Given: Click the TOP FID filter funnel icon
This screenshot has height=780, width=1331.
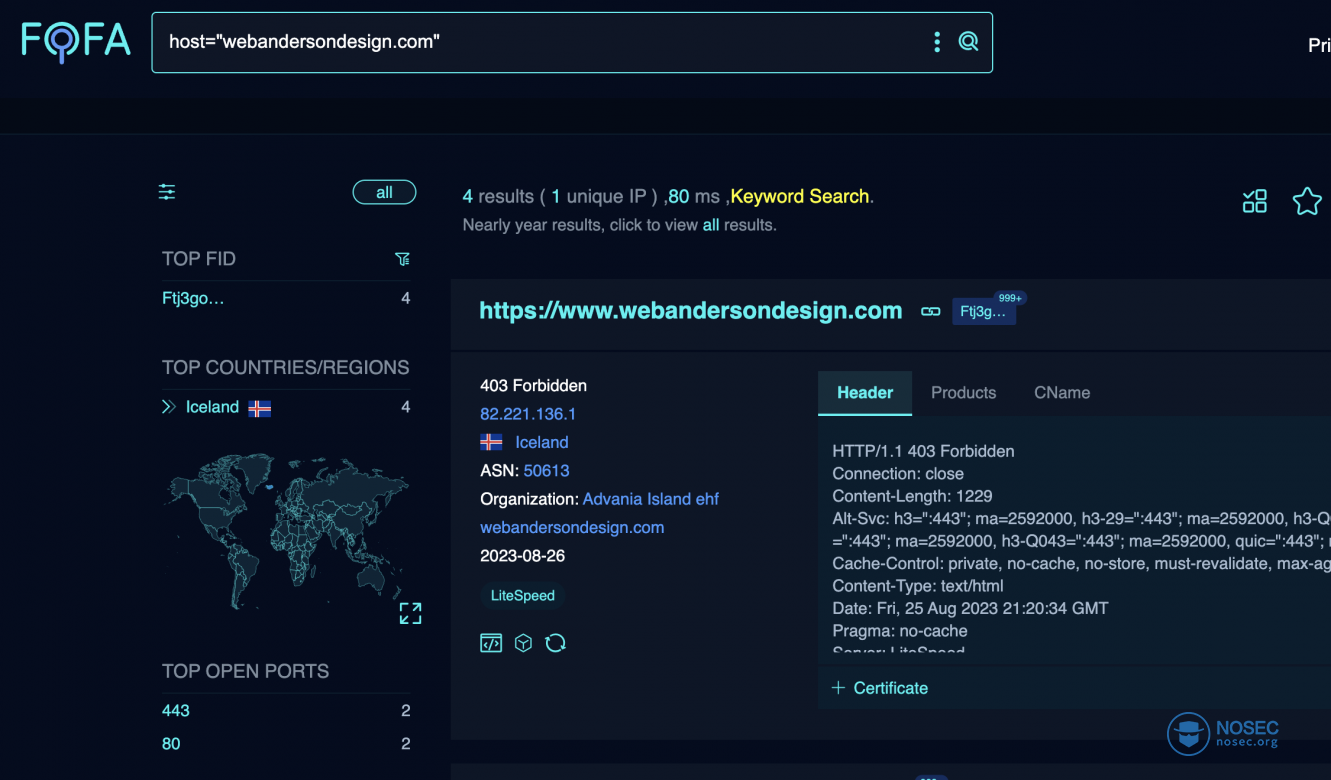Looking at the screenshot, I should pyautogui.click(x=402, y=259).
